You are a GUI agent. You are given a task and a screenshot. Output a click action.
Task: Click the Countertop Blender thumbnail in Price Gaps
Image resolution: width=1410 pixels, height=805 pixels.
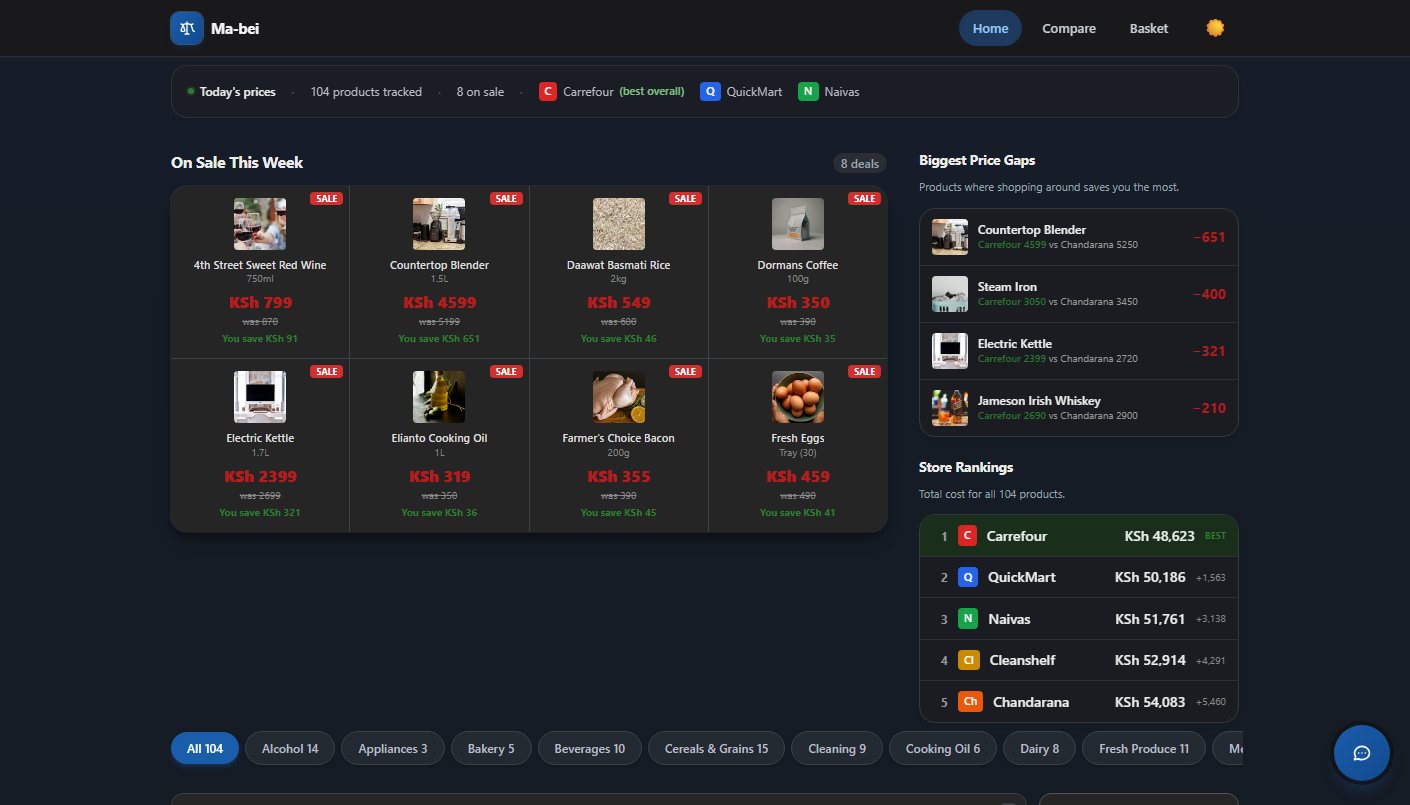[x=950, y=237]
